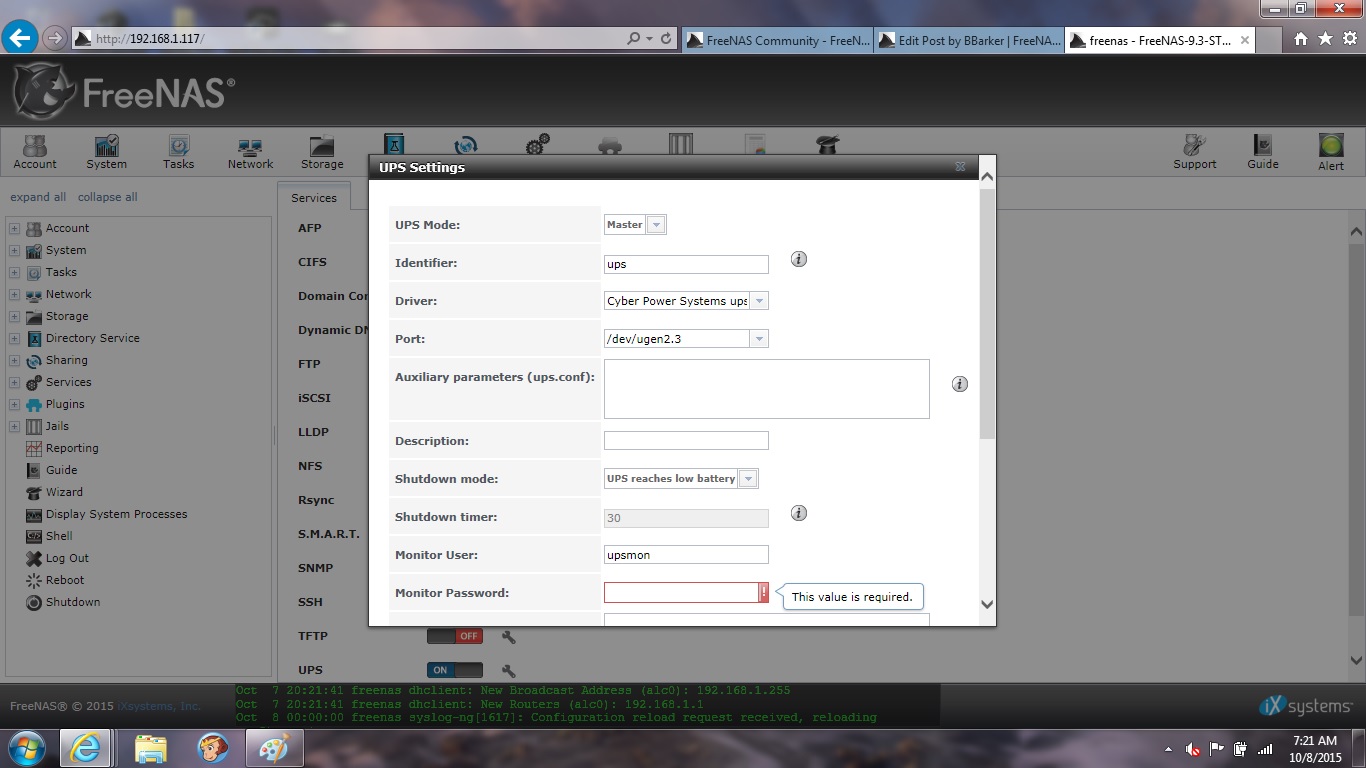Toggle the TFTP service switch
This screenshot has width=1366, height=768.
click(455, 636)
